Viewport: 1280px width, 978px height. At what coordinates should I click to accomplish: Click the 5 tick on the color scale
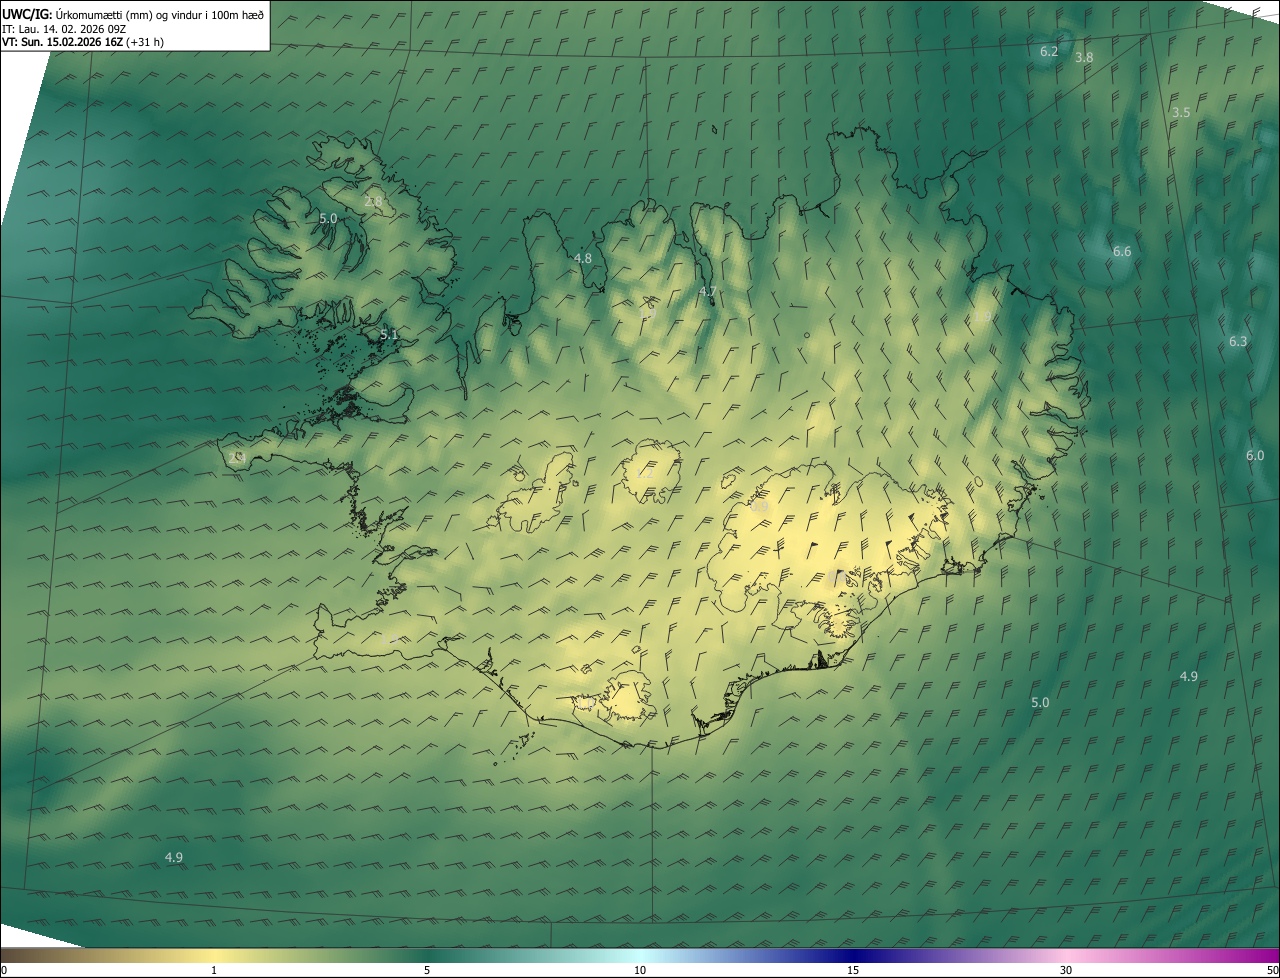(x=427, y=971)
